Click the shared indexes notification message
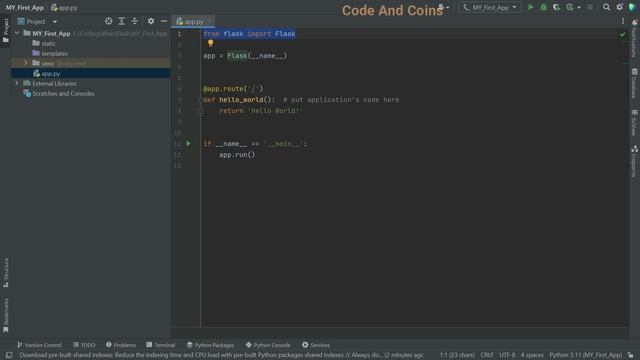Screen dimensions: 640x360 click(x=221, y=355)
